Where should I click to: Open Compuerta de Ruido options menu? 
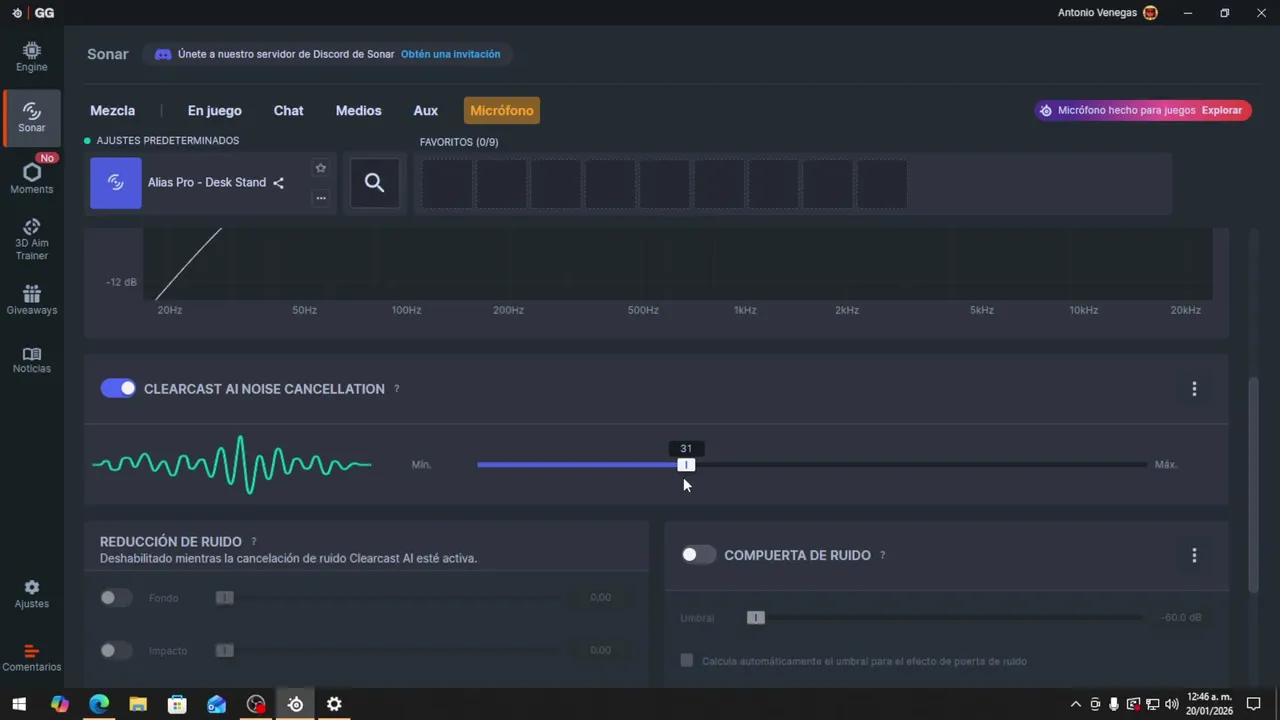point(1194,555)
